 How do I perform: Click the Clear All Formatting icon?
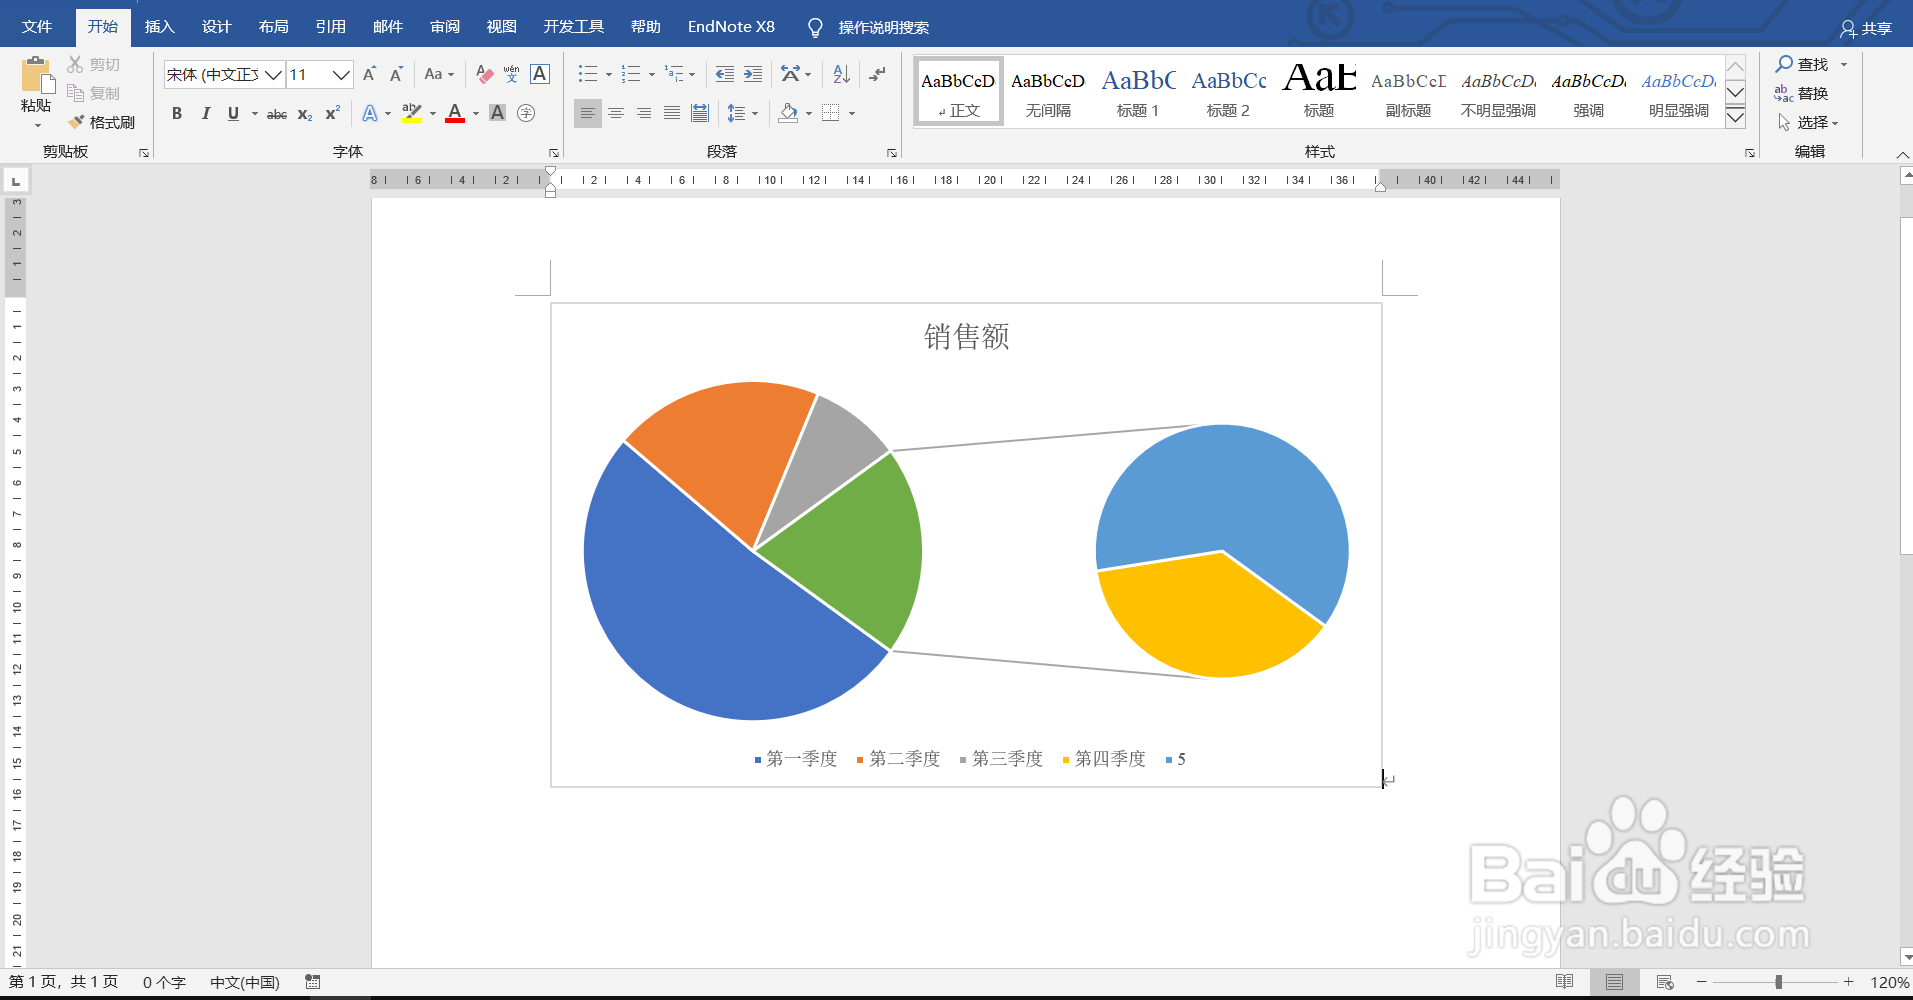pos(484,74)
